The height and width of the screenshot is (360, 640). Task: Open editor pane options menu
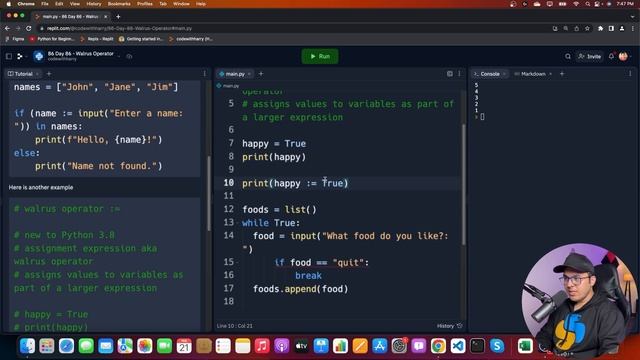point(459,74)
